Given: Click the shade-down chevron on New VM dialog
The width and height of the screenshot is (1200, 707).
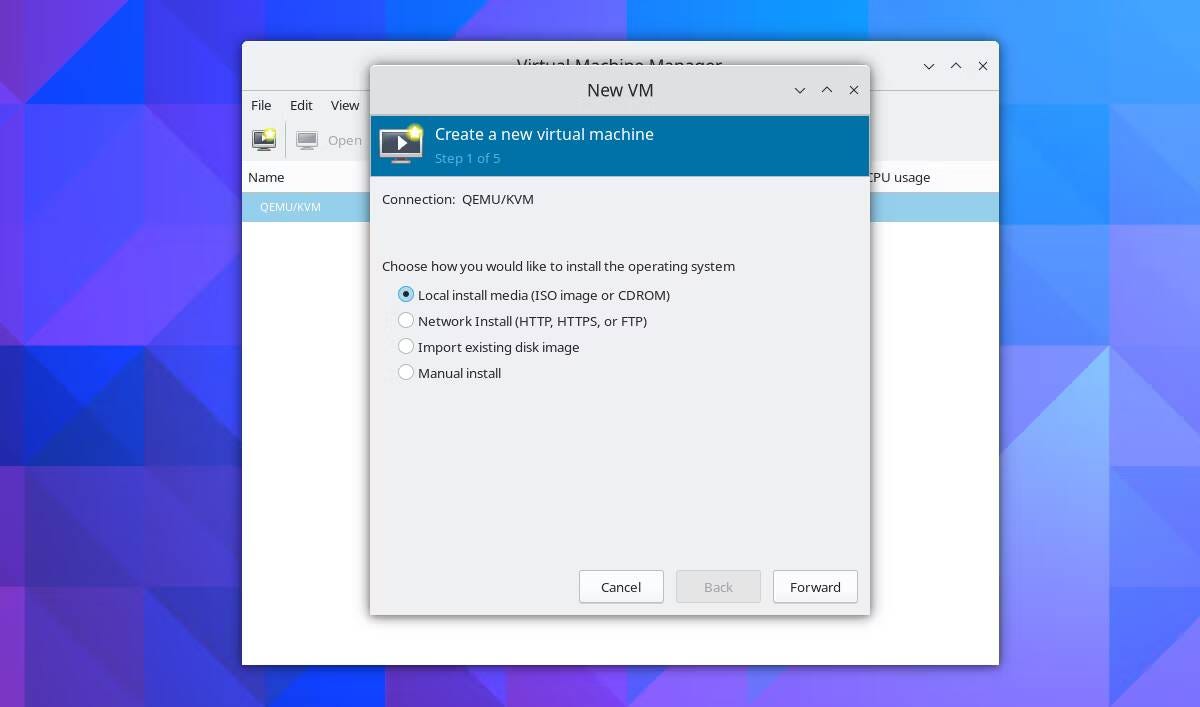Looking at the screenshot, I should coord(799,90).
